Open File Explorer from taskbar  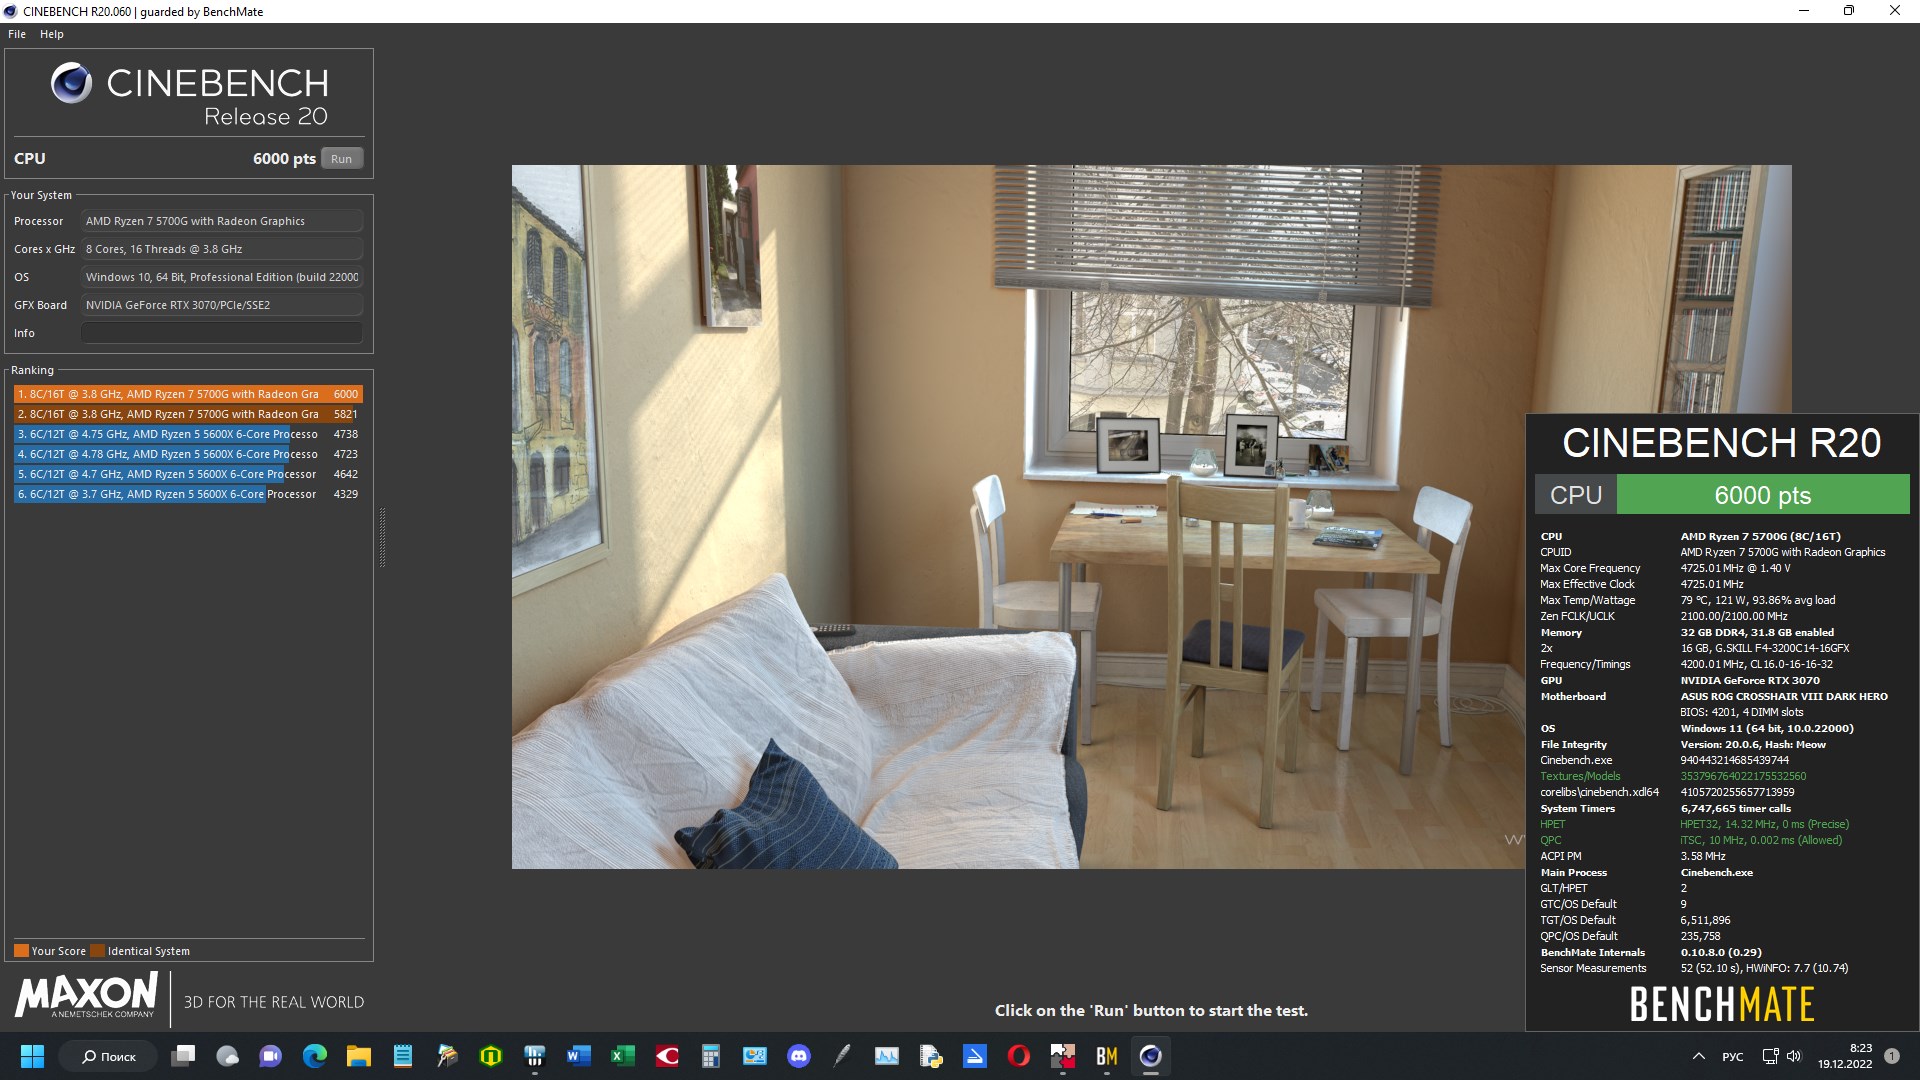tap(359, 1056)
